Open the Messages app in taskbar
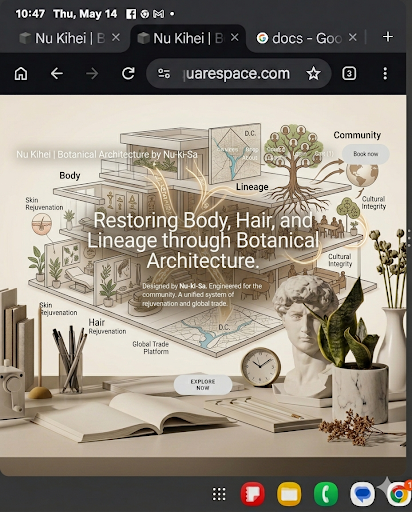412x512 pixels. [x=362, y=494]
